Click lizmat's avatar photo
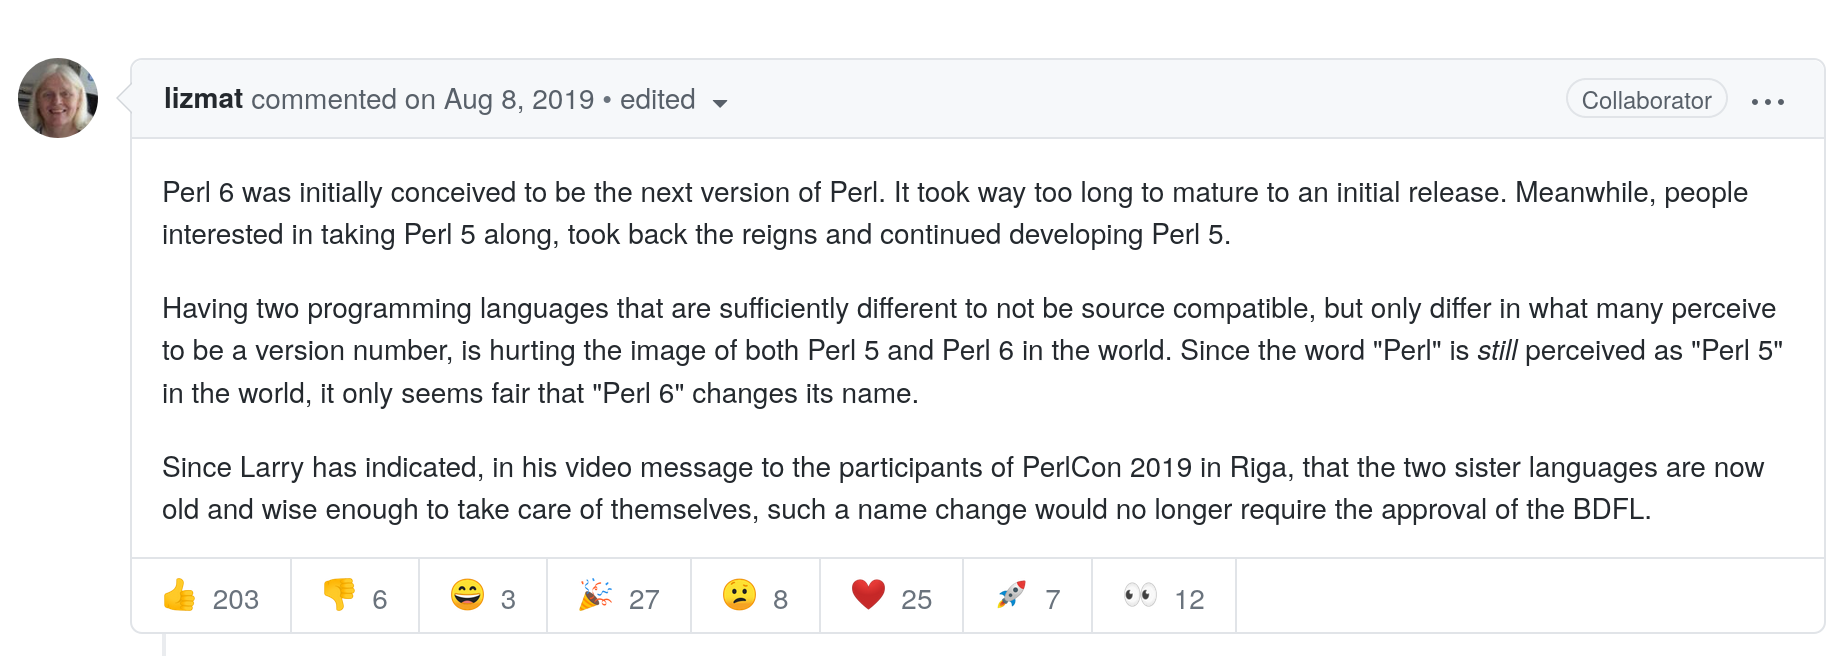 [58, 98]
